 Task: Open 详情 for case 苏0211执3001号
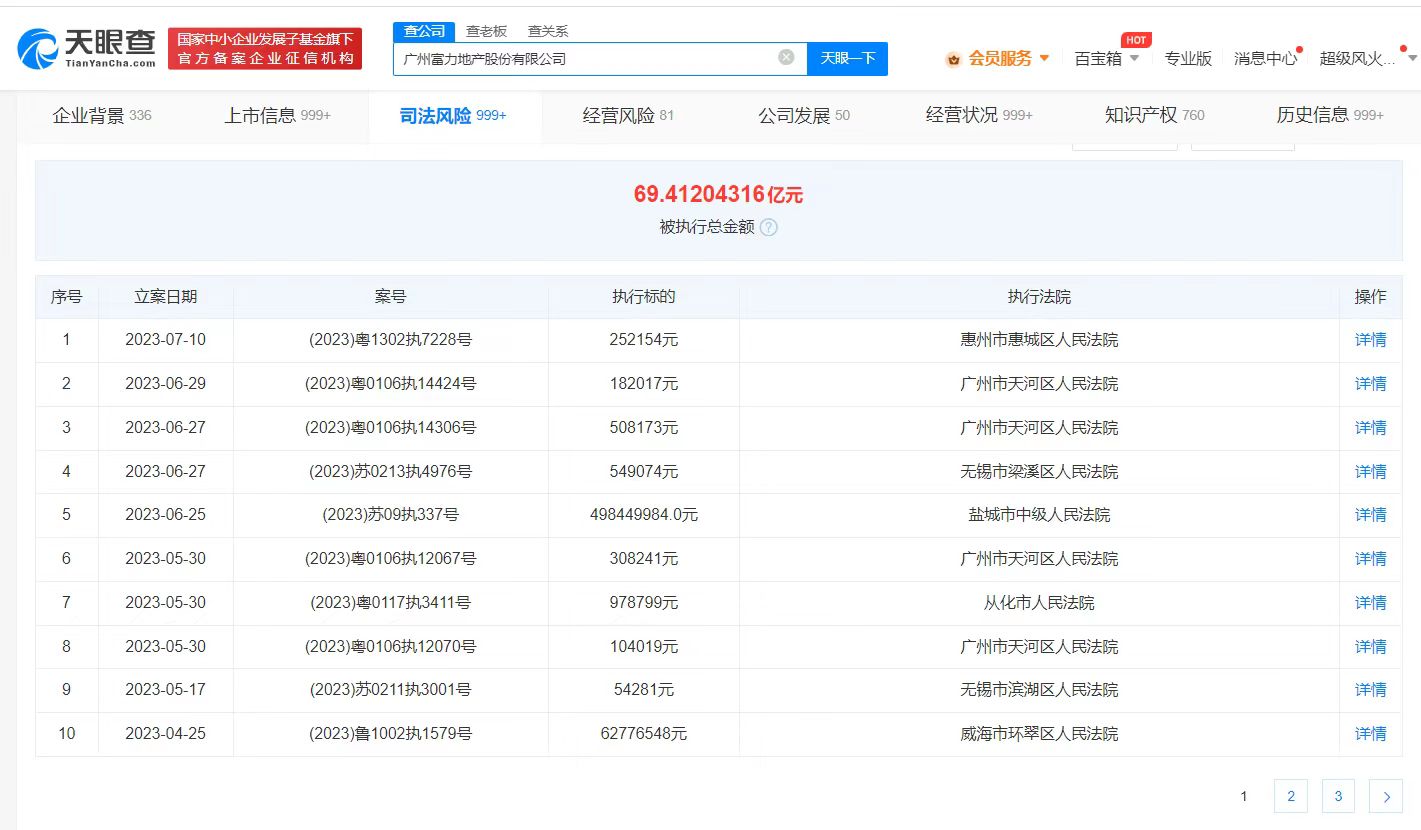(1370, 690)
